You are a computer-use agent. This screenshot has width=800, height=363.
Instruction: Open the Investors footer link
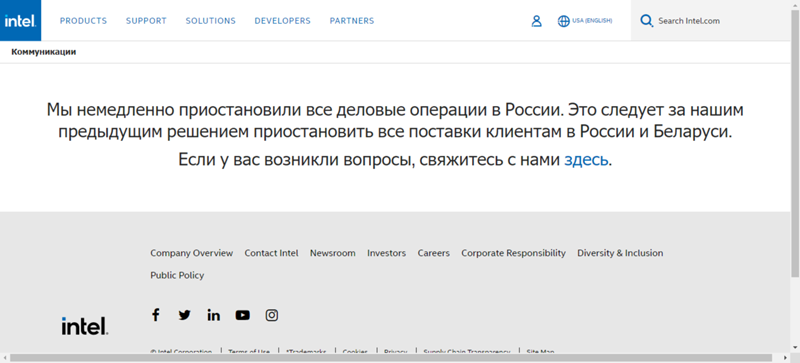[x=386, y=253]
